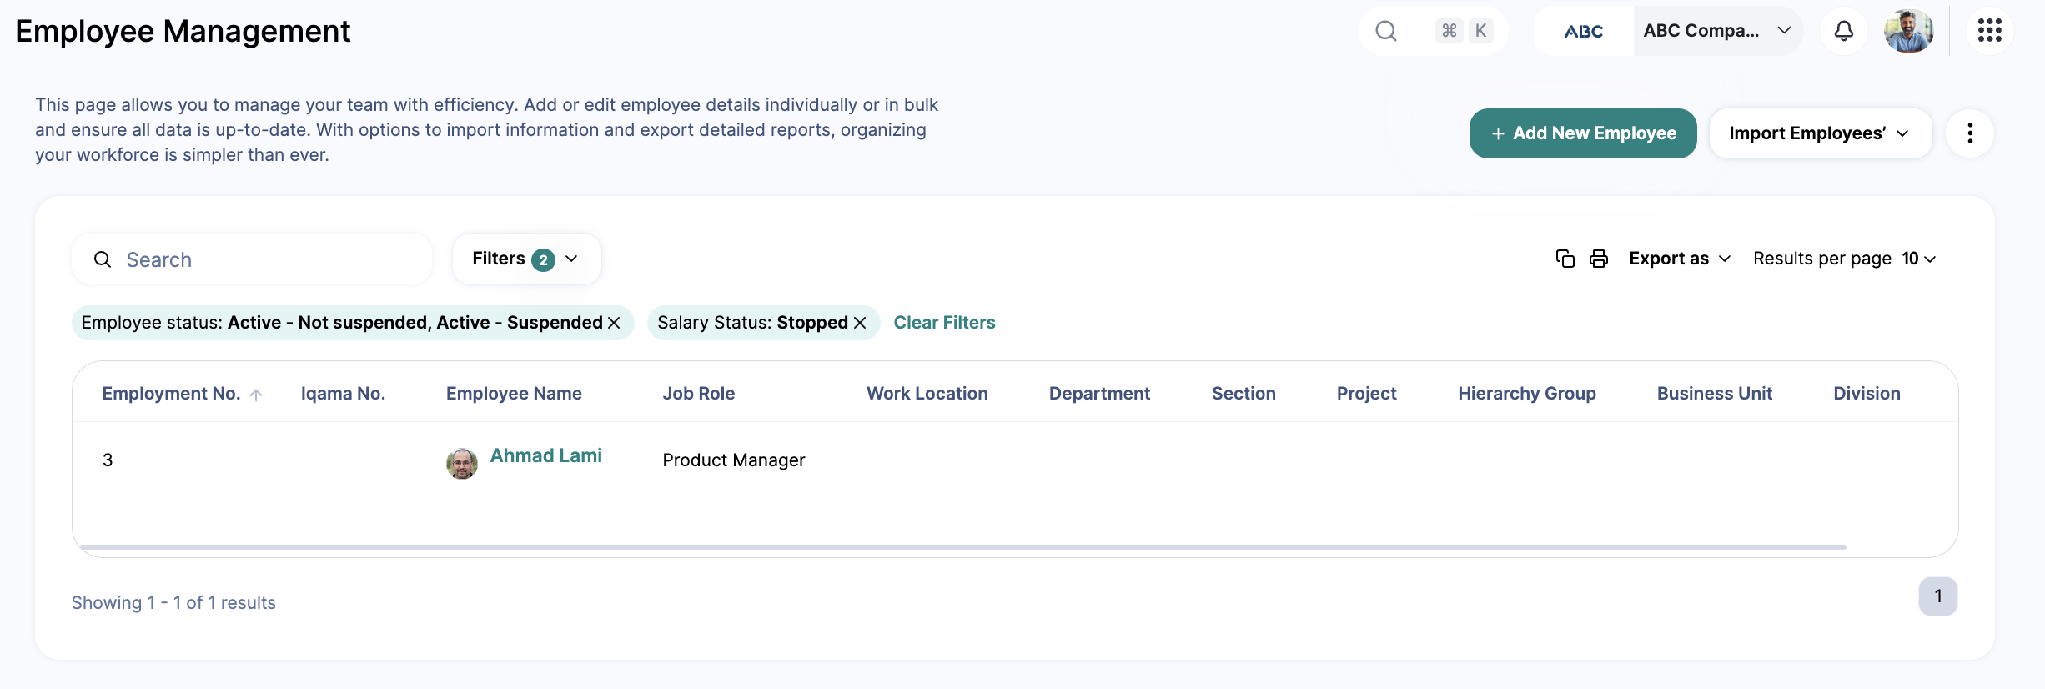The height and width of the screenshot is (689, 2045).
Task: Expand the Export as menu
Action: tap(1679, 258)
